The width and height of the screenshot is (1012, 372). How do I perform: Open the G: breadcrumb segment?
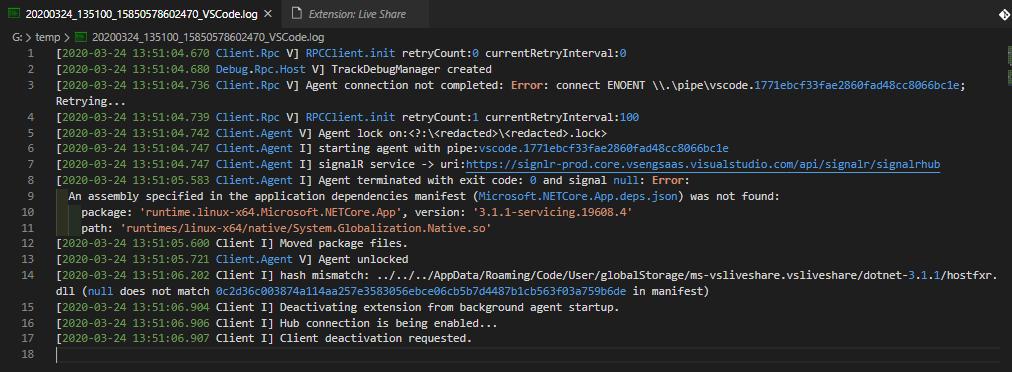click(17, 37)
